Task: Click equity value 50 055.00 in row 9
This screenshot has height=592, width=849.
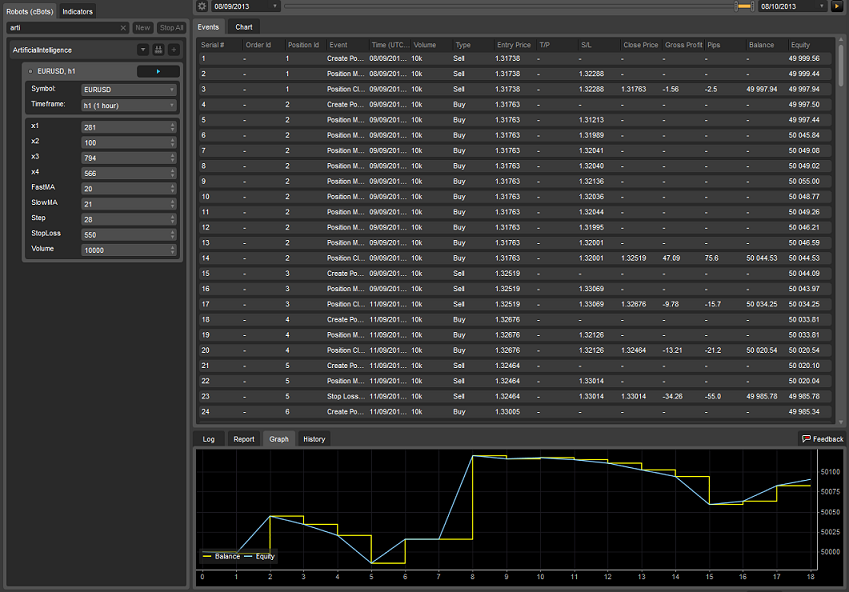Action: [804, 181]
